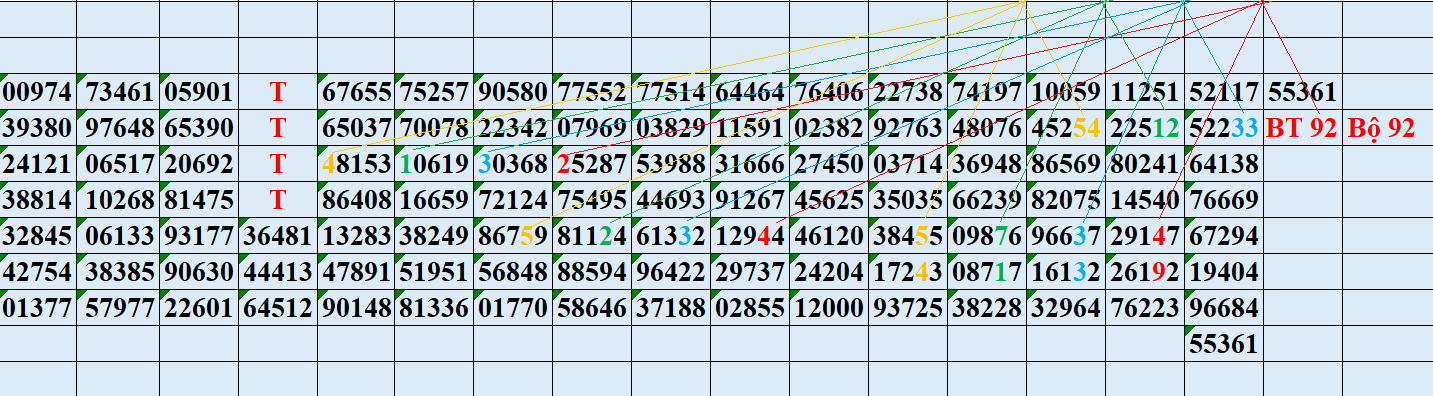Click the cell with value 73461
Image resolution: width=1433 pixels, height=396 pixels.
point(119,93)
